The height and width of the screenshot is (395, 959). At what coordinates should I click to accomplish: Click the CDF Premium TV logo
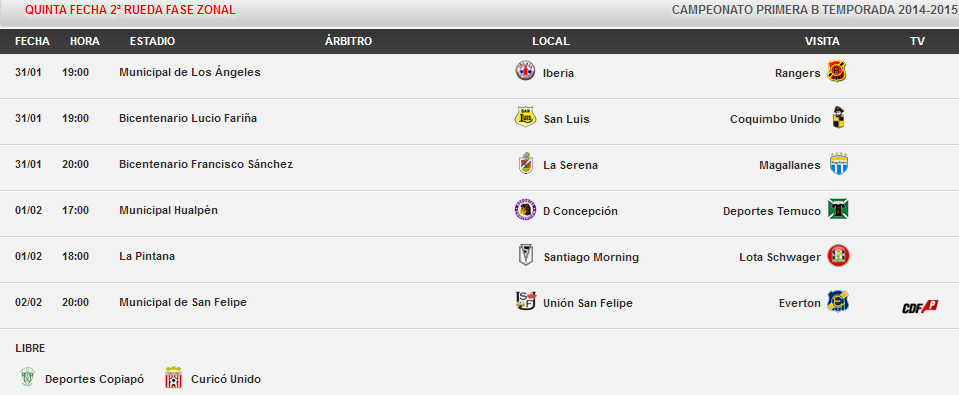point(920,307)
